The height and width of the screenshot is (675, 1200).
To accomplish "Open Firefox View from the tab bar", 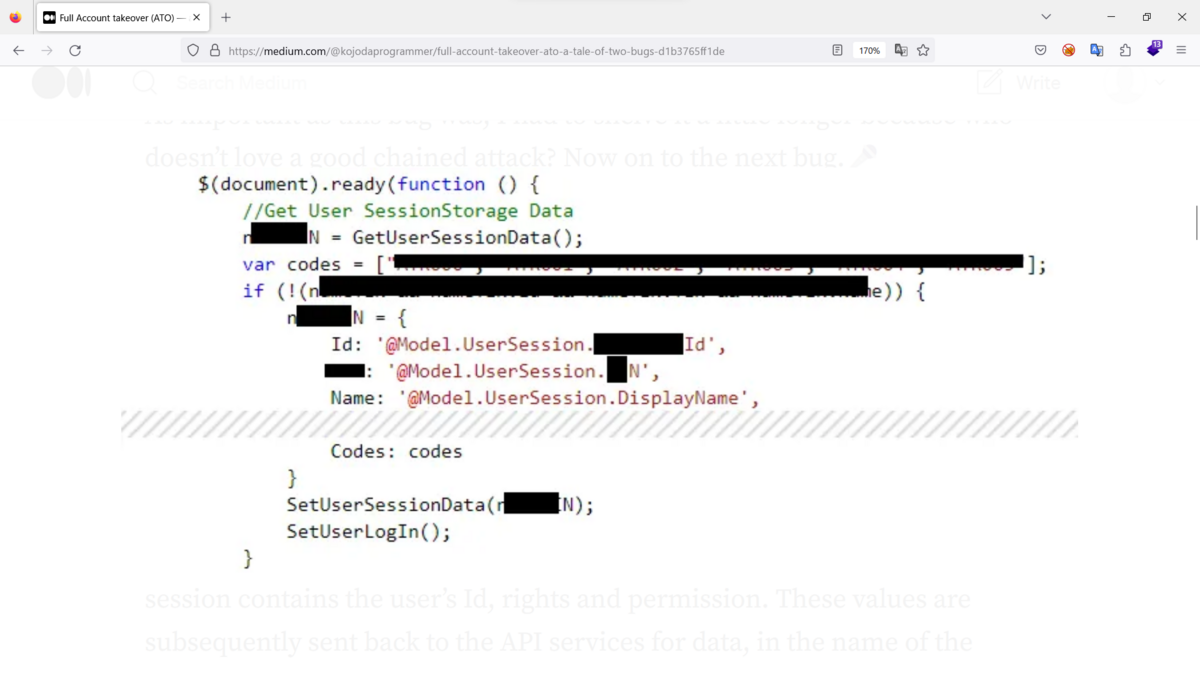I will 15,17.
